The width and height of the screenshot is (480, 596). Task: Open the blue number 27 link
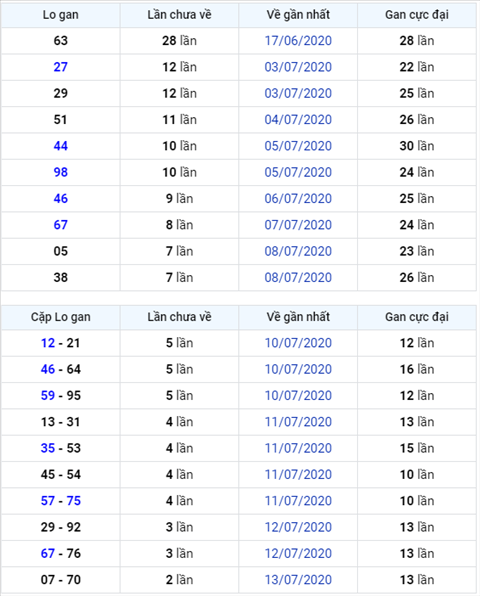[60, 67]
